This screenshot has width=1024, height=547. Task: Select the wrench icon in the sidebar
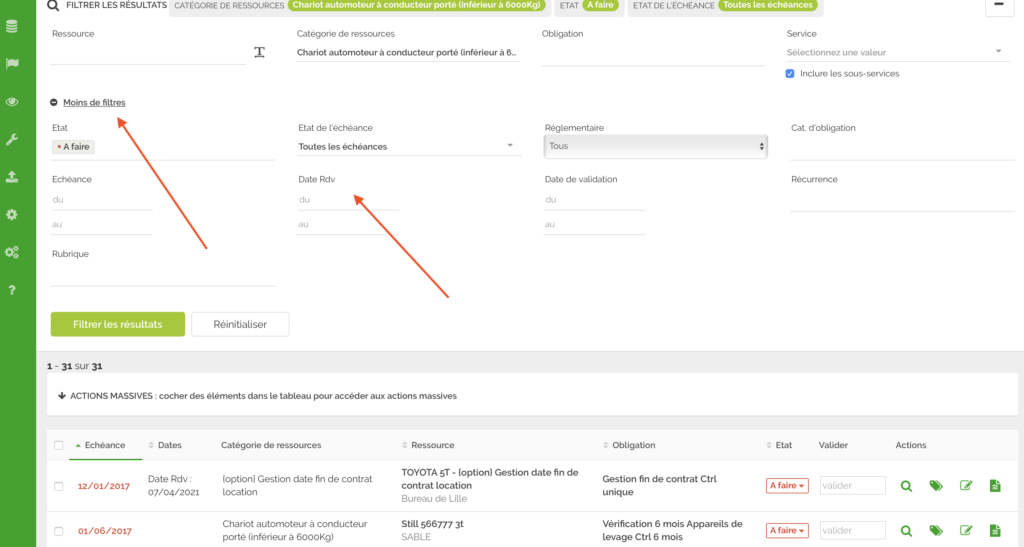coord(12,140)
